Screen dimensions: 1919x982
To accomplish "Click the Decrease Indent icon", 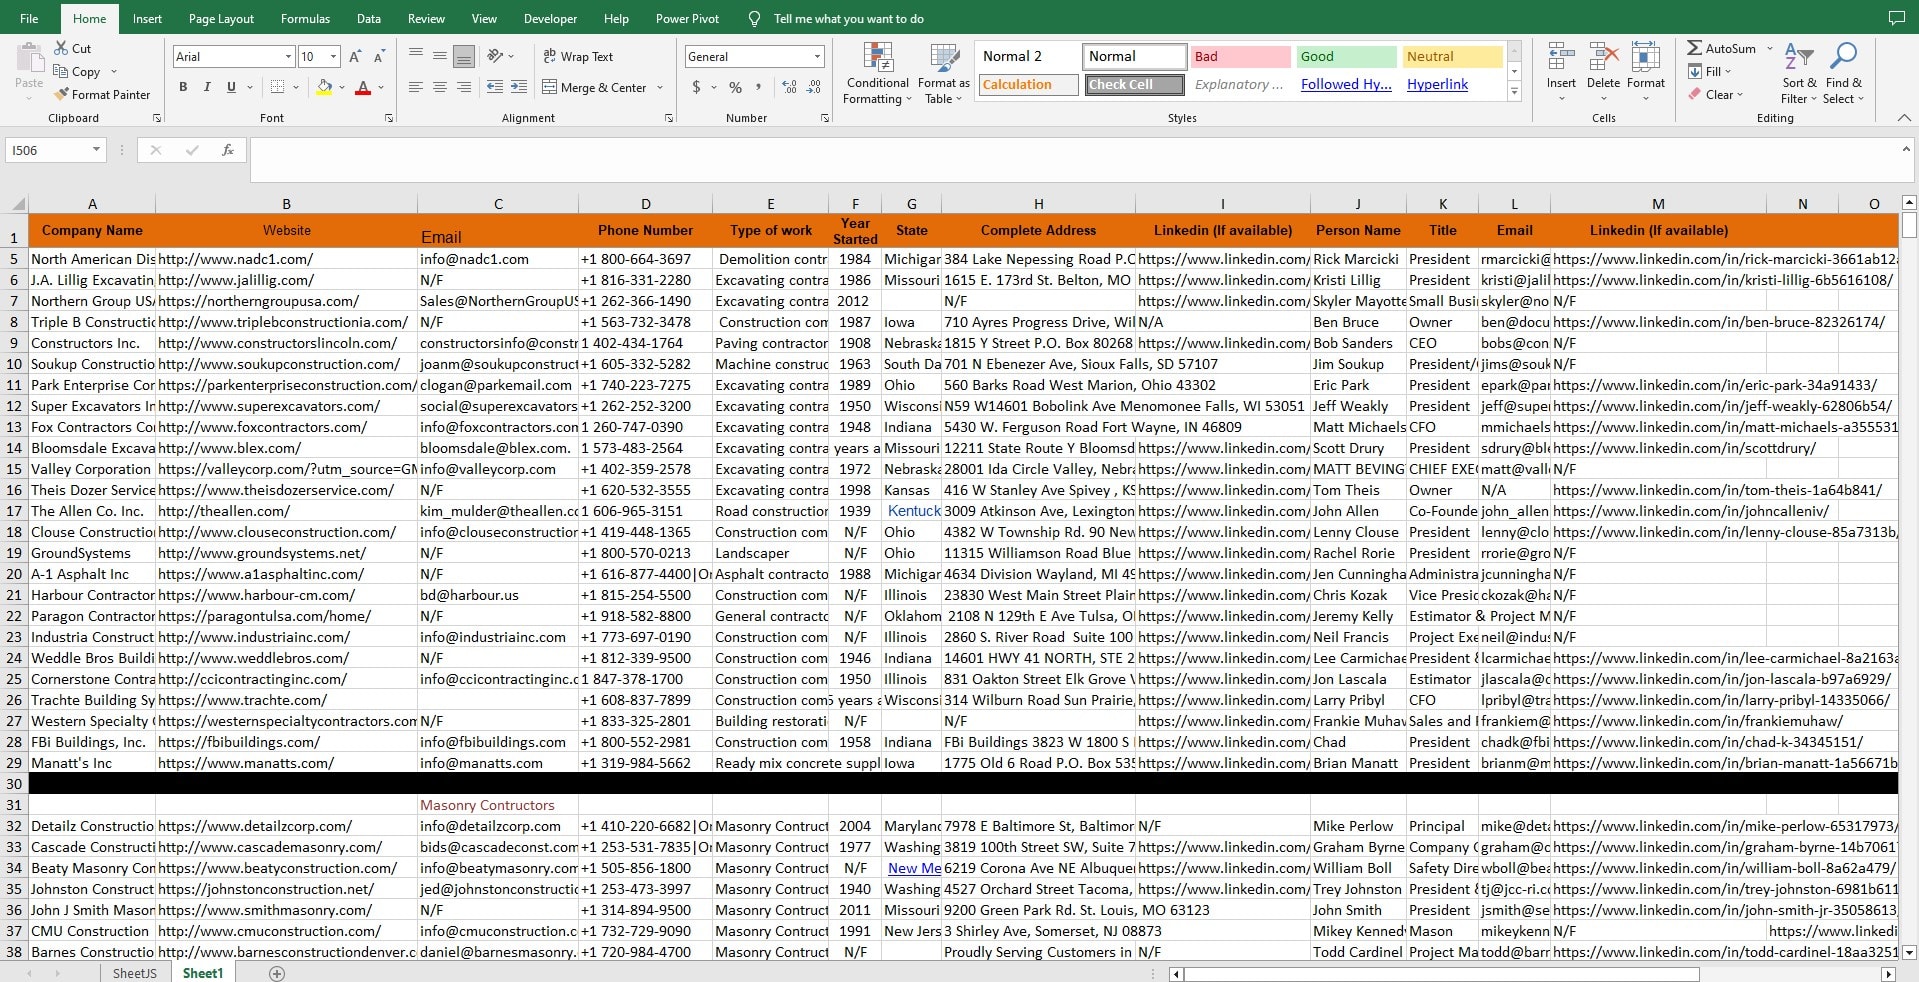I will tap(494, 87).
